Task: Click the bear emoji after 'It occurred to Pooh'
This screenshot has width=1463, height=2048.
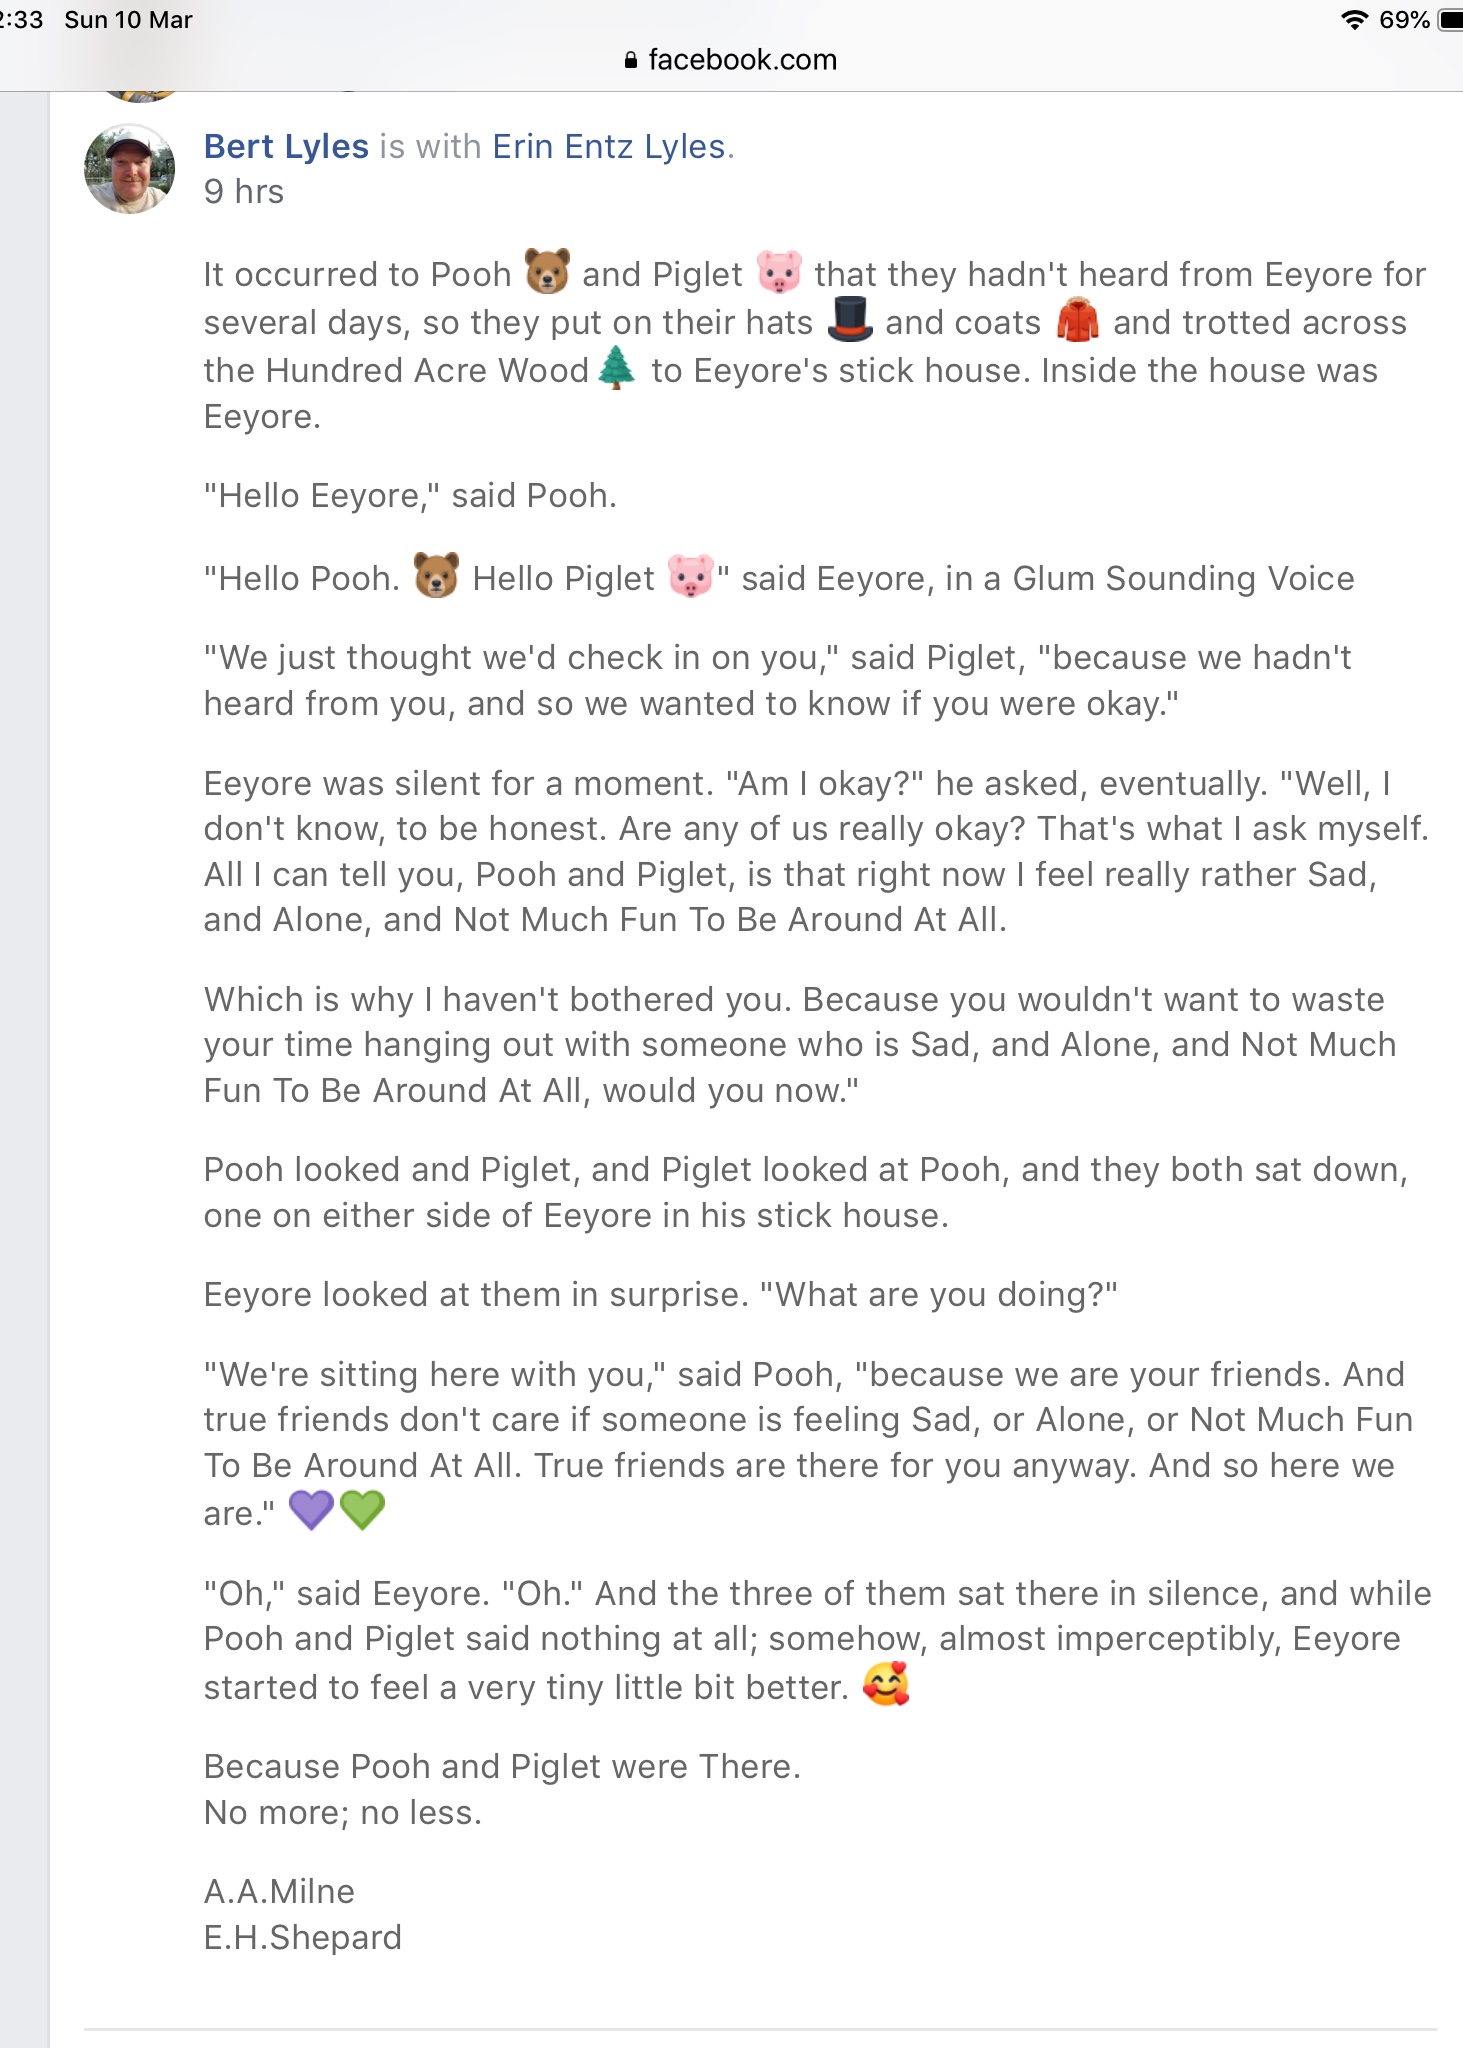Action: [x=547, y=271]
